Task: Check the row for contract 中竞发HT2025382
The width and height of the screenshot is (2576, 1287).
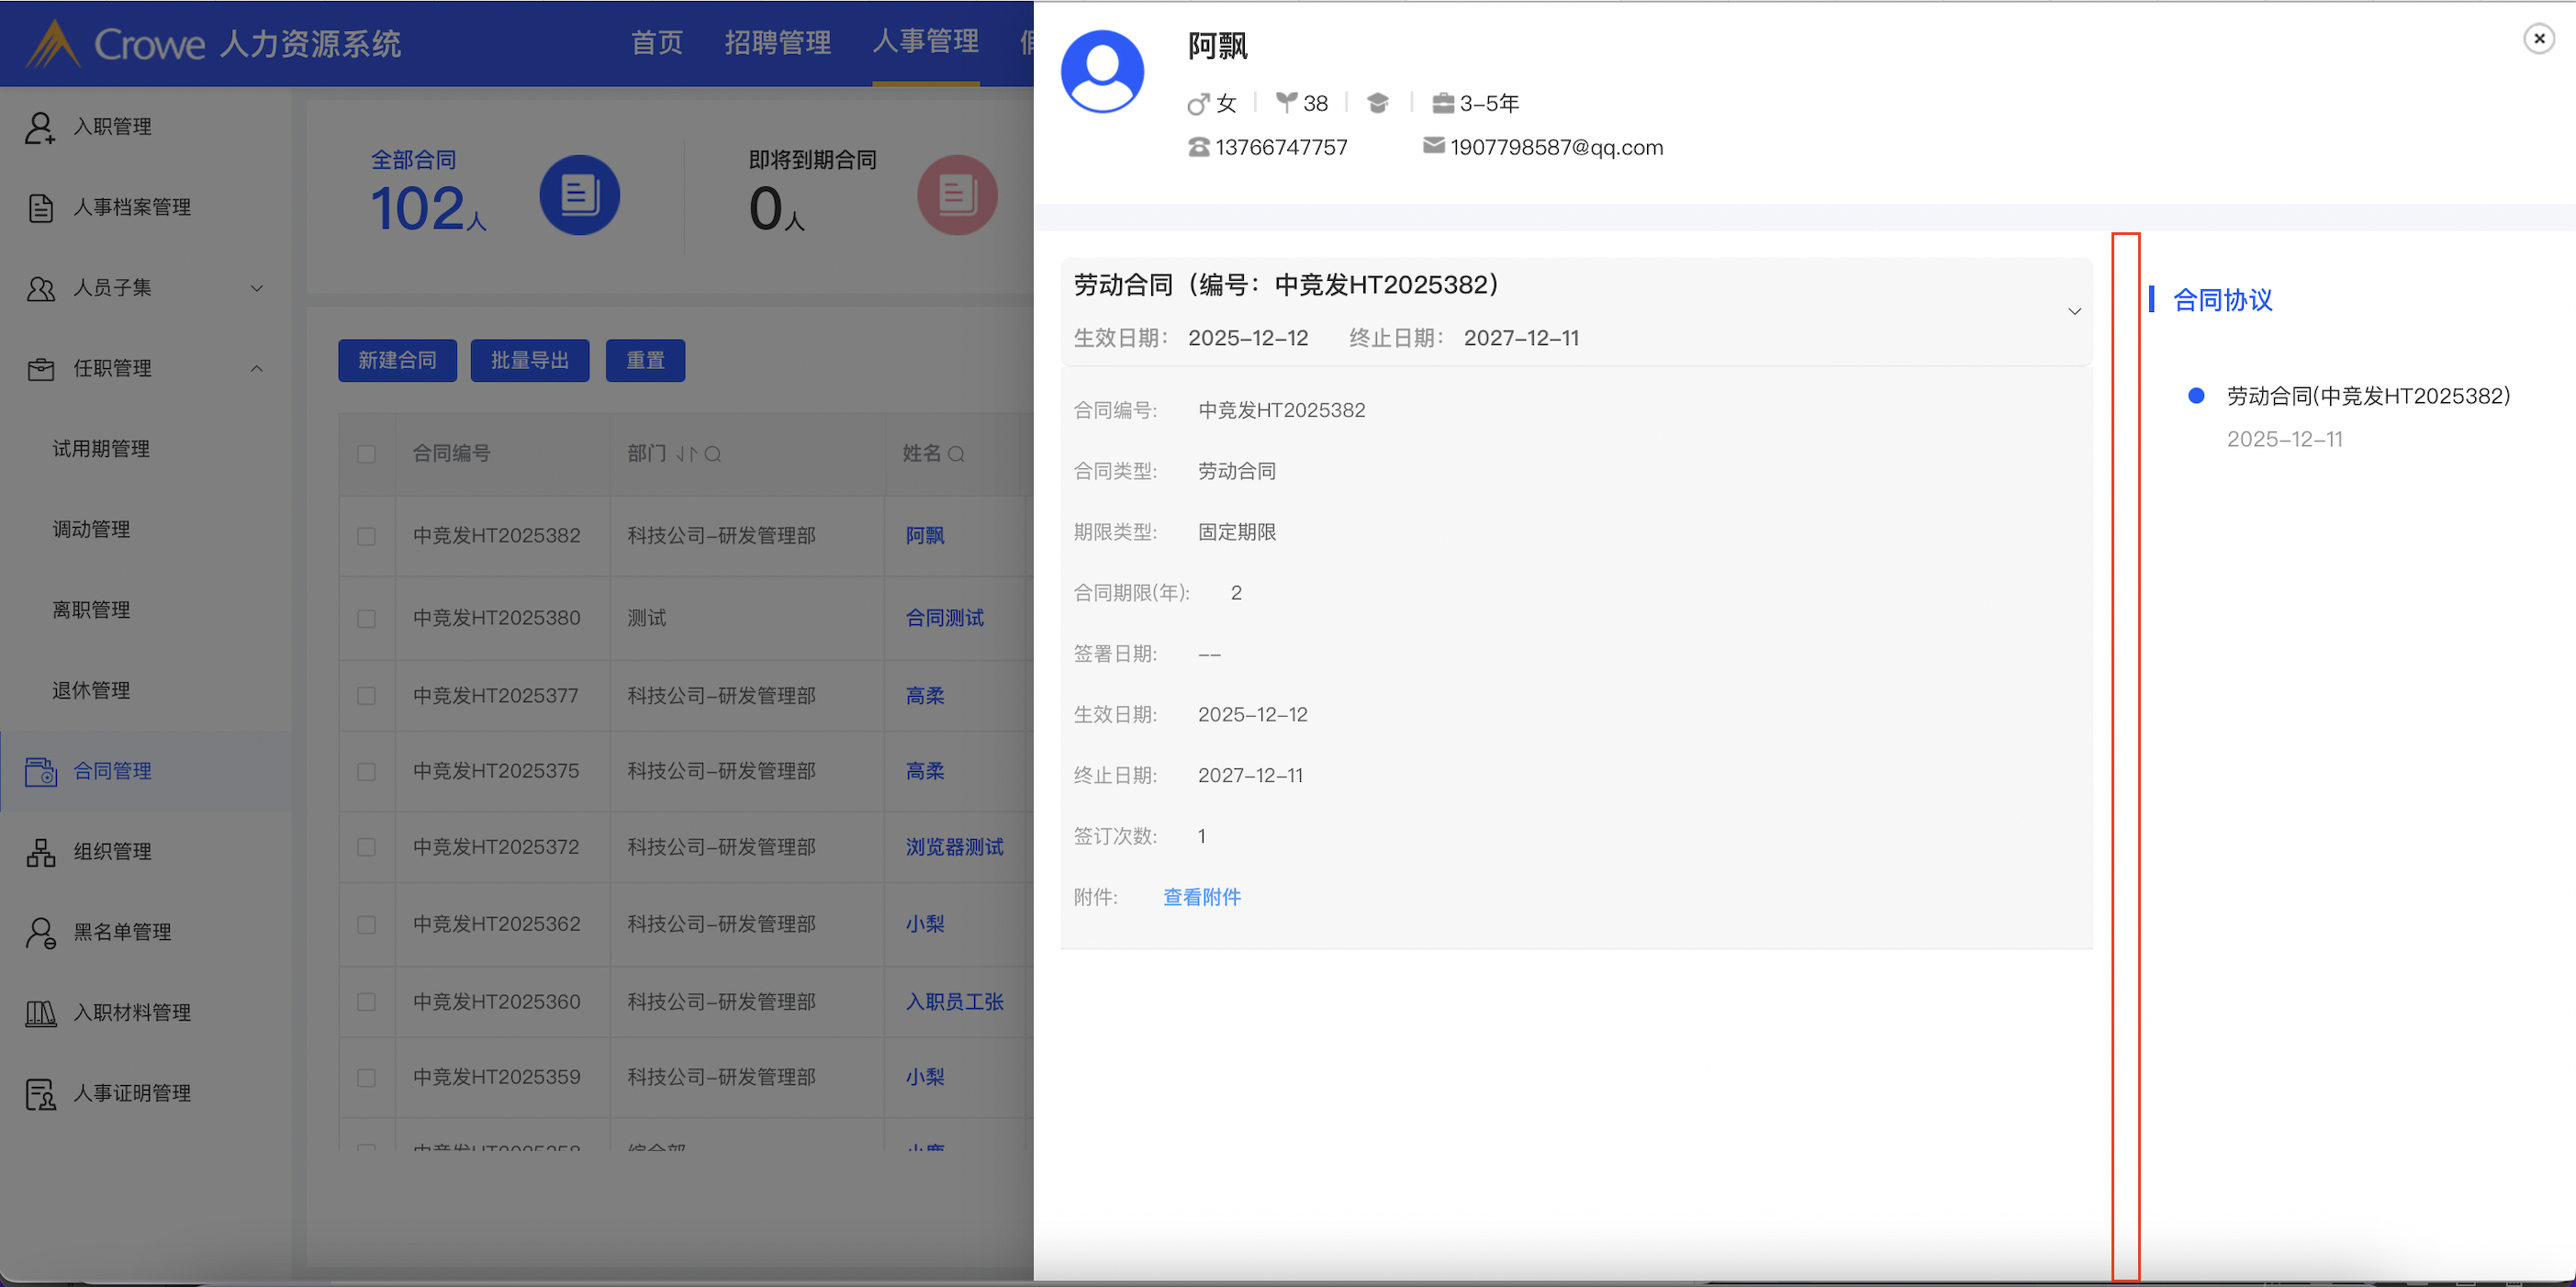Action: pyautogui.click(x=366, y=536)
